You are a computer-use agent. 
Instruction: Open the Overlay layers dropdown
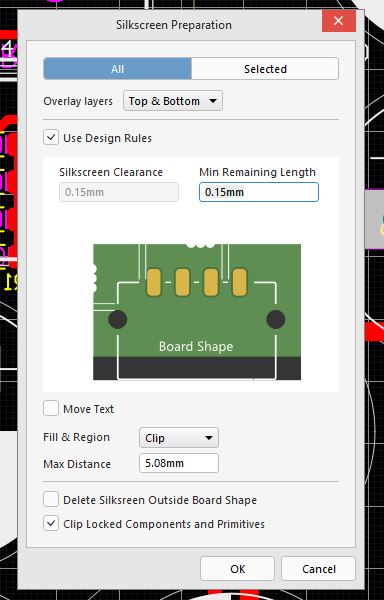click(x=173, y=101)
